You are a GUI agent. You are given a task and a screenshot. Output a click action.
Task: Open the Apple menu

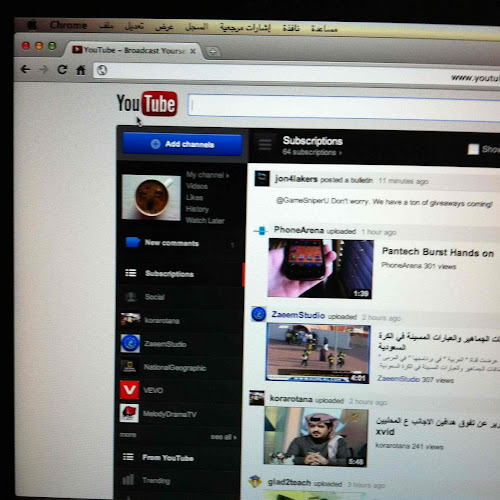tap(32, 25)
